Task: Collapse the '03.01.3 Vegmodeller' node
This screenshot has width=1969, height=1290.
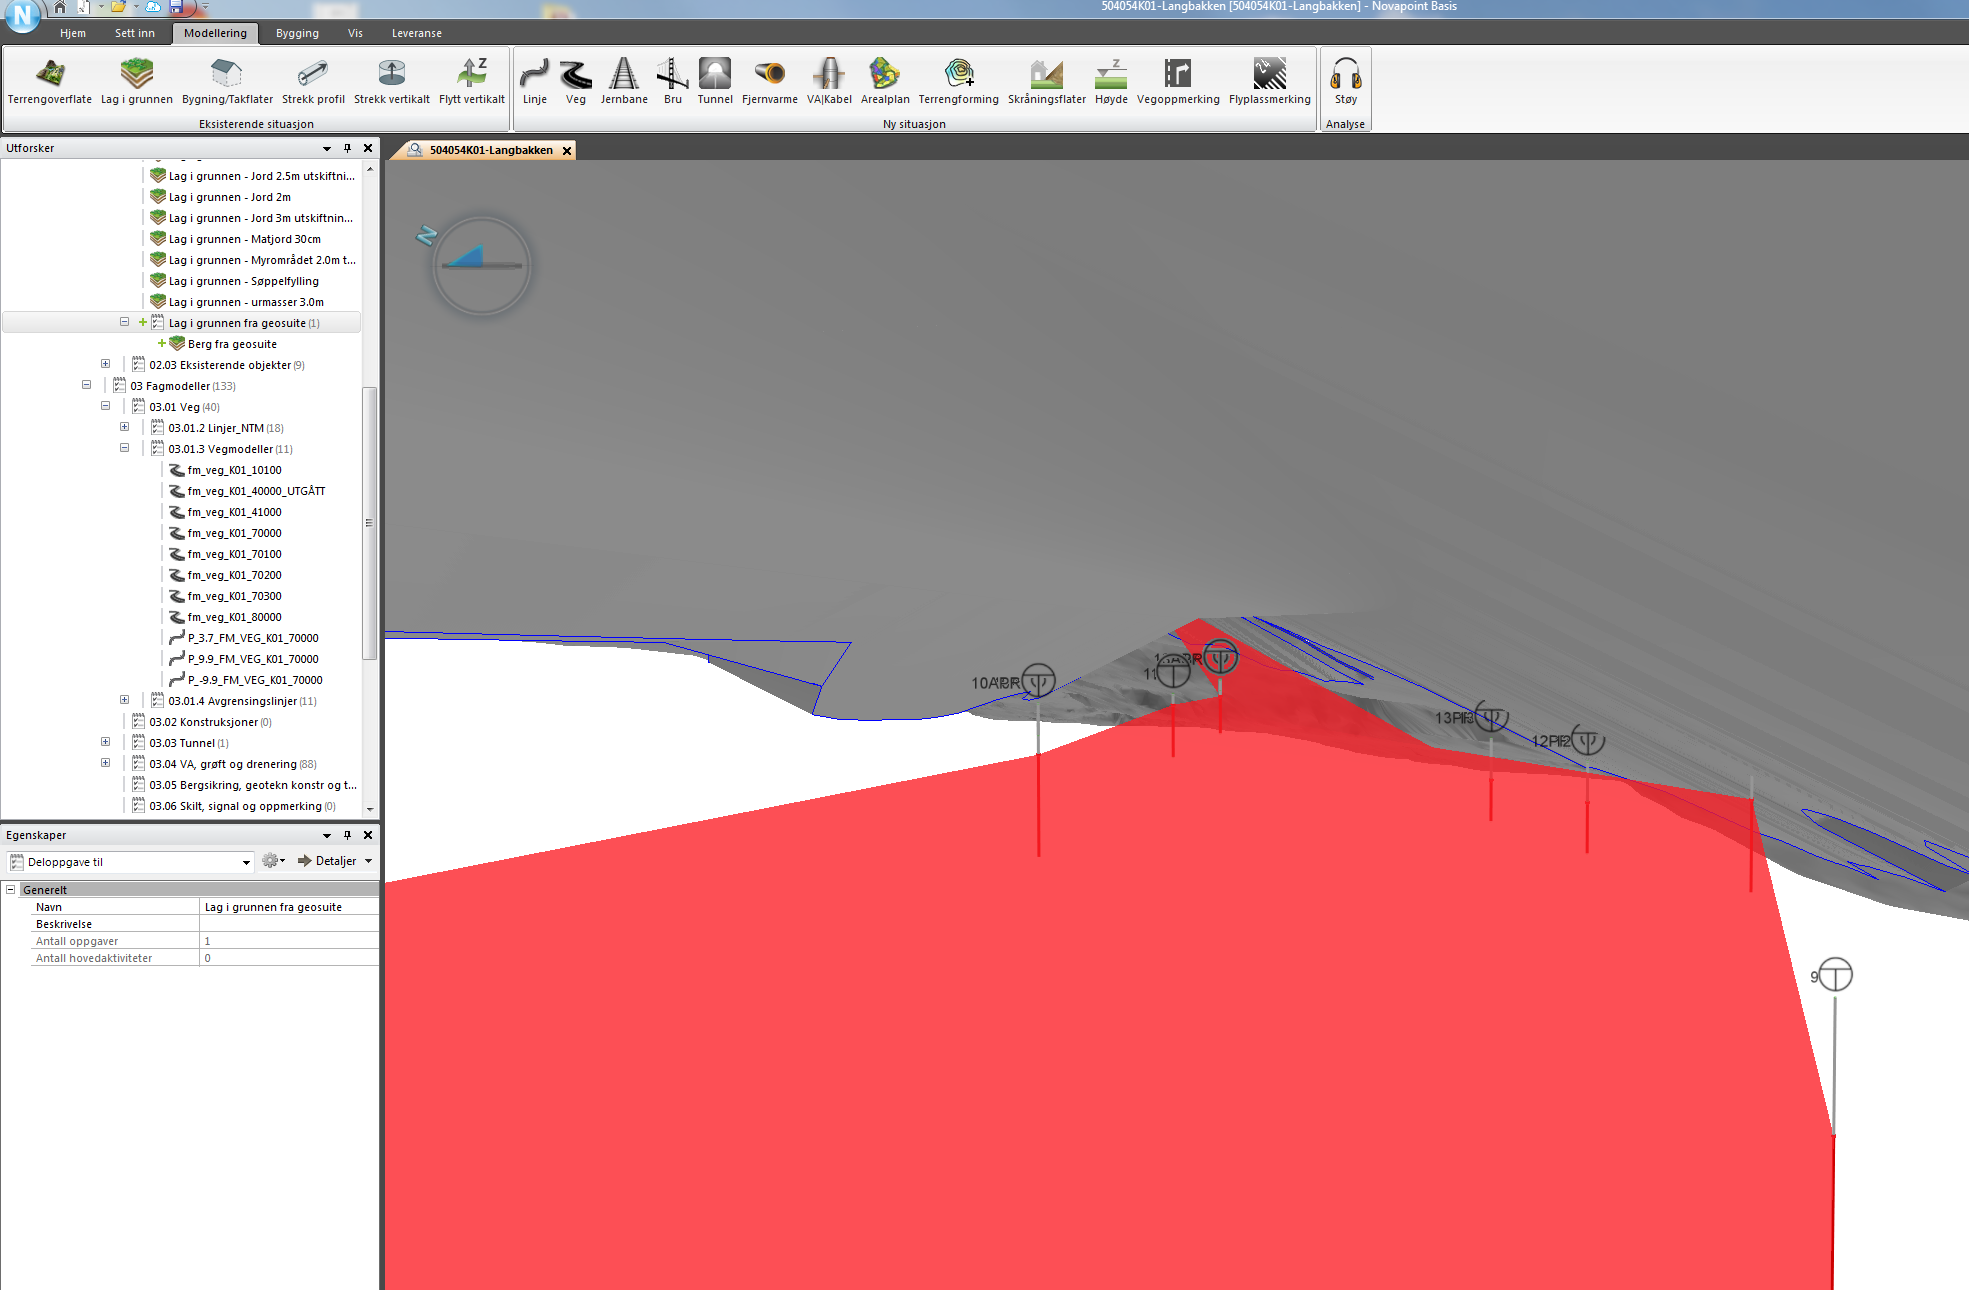Action: tap(125, 448)
